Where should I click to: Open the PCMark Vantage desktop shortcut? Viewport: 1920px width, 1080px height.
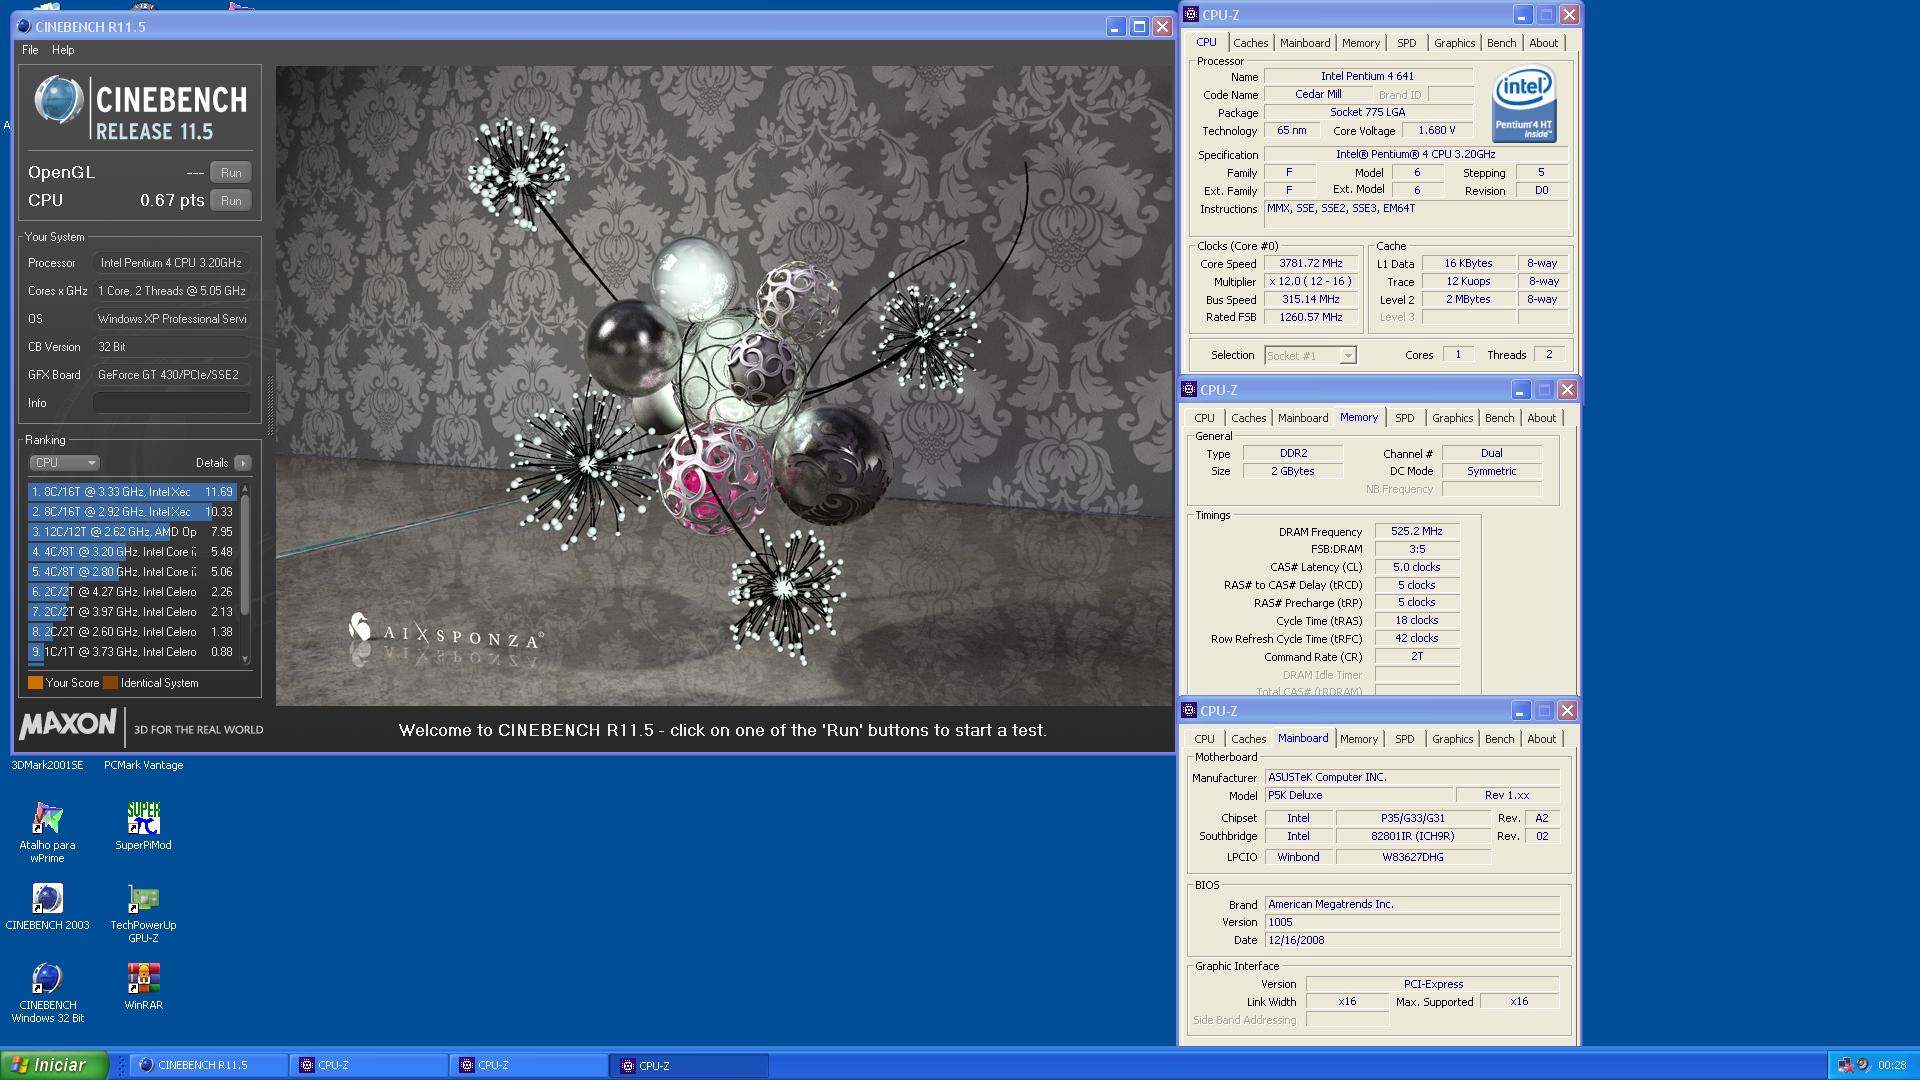(143, 765)
